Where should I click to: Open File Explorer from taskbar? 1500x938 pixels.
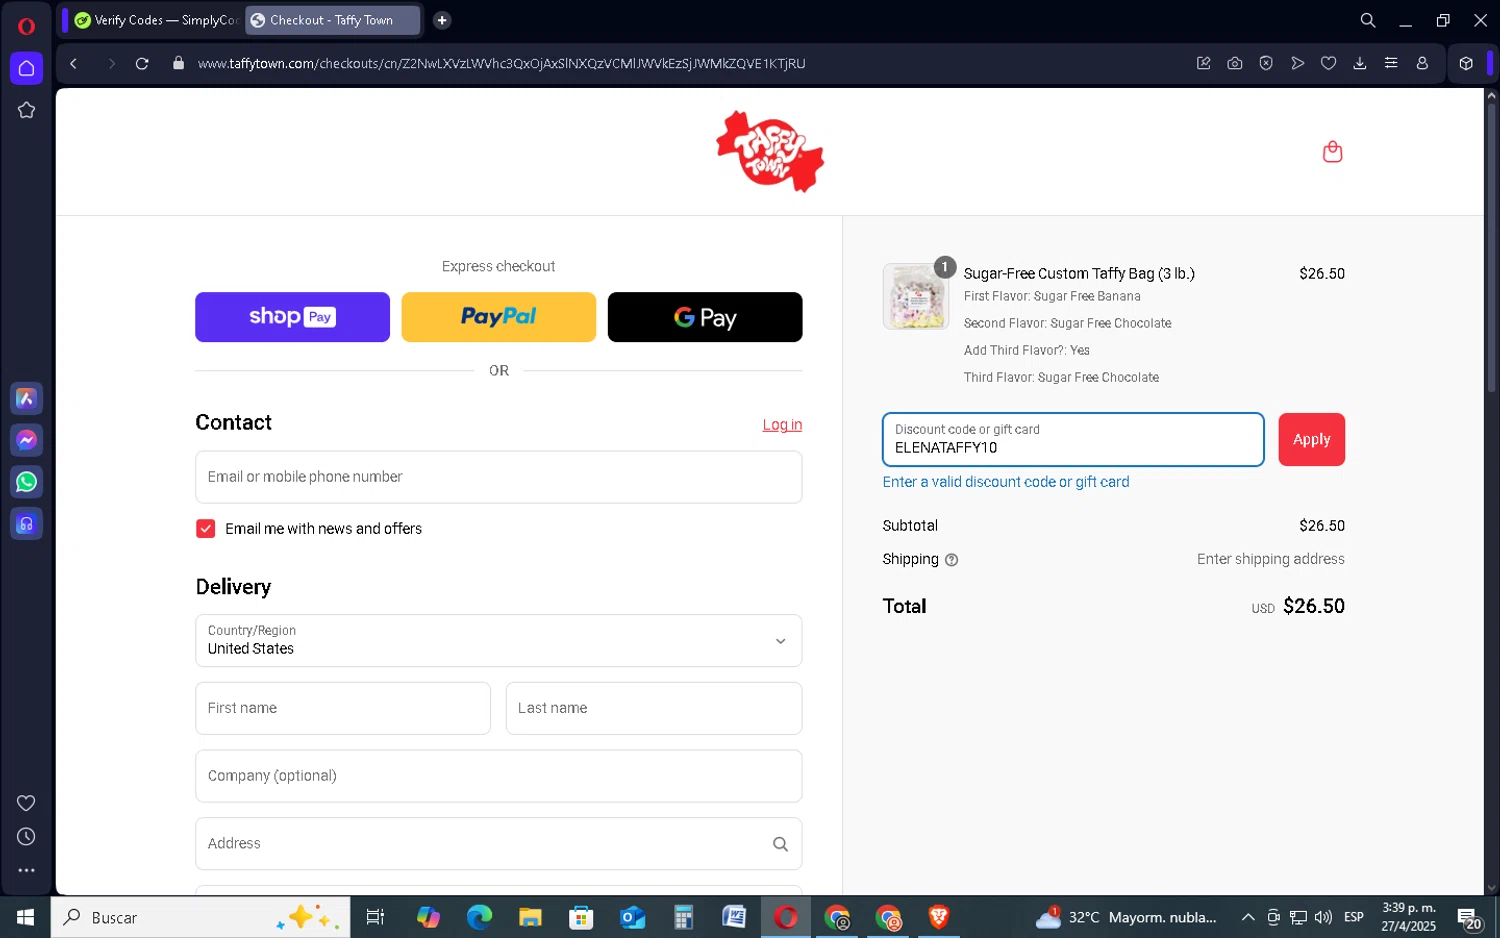tap(530, 917)
